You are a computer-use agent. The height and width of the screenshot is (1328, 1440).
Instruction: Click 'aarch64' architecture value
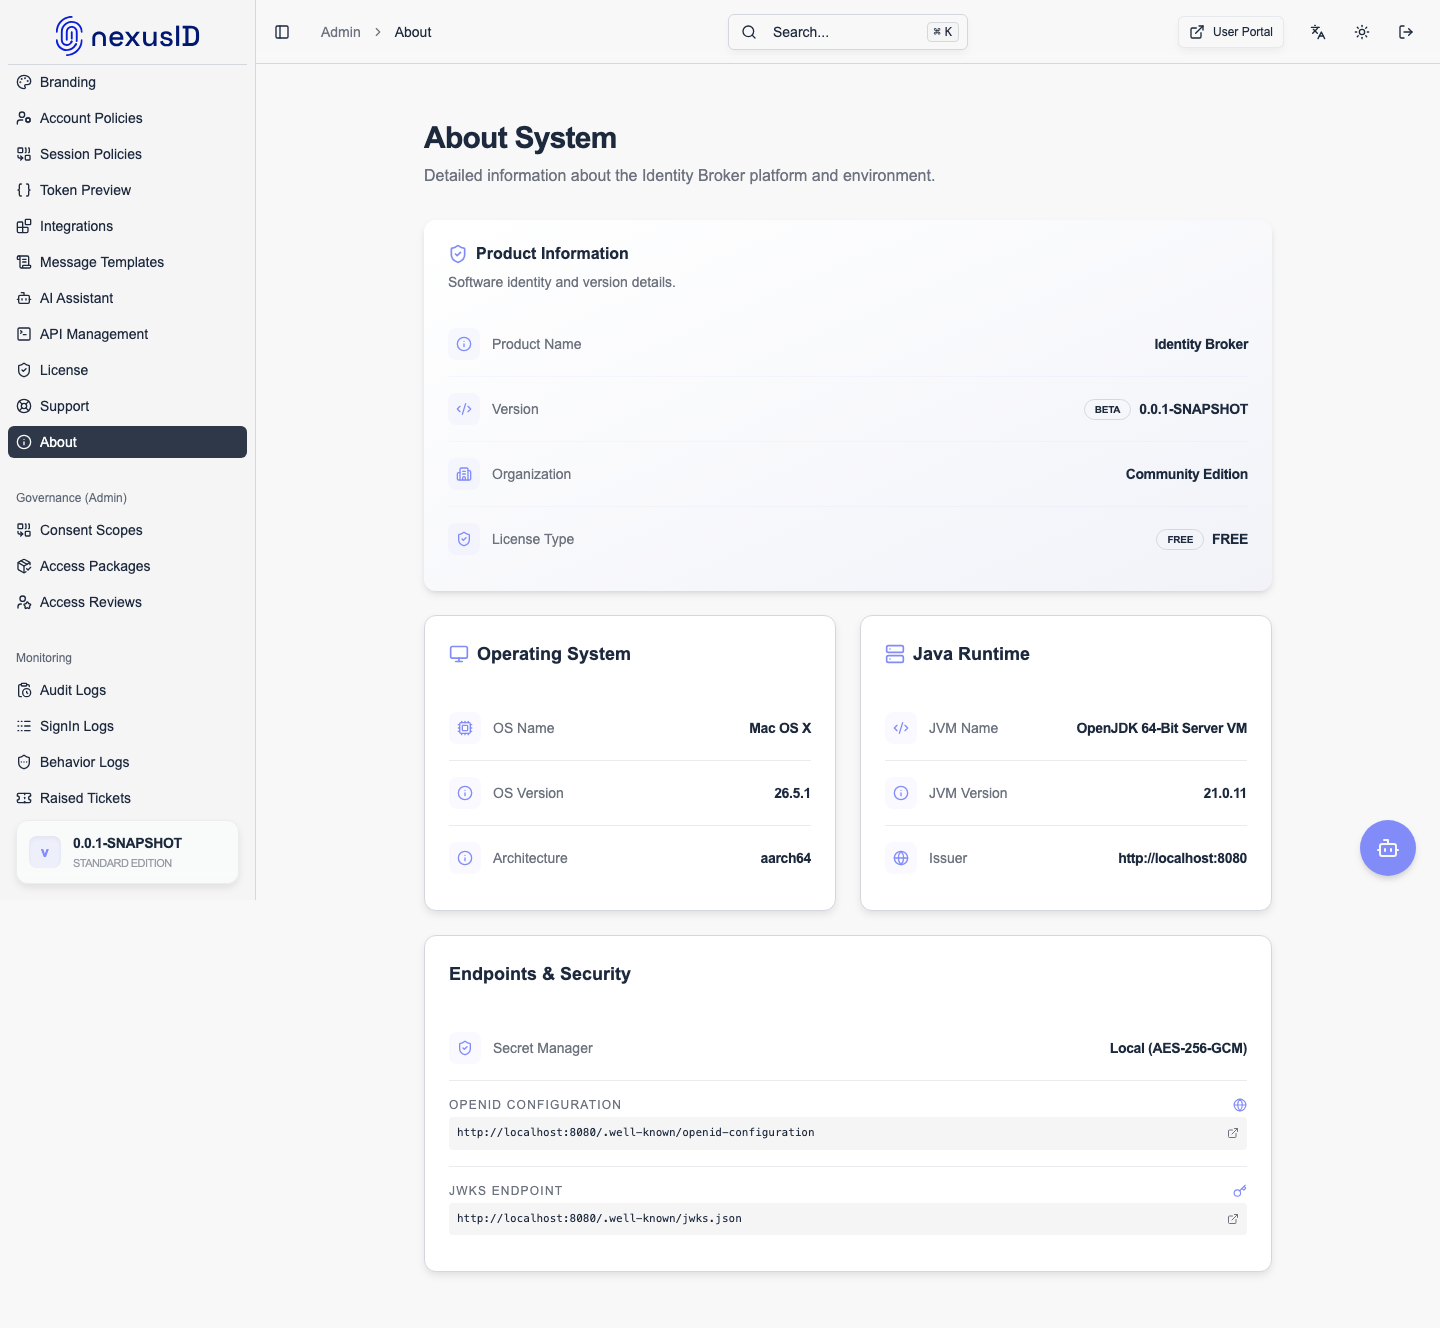pyautogui.click(x=786, y=858)
